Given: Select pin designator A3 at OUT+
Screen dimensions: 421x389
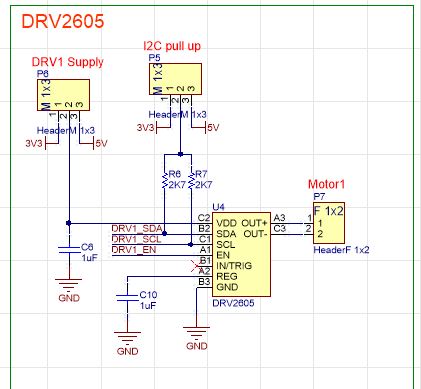Looking at the screenshot, I should tap(279, 218).
